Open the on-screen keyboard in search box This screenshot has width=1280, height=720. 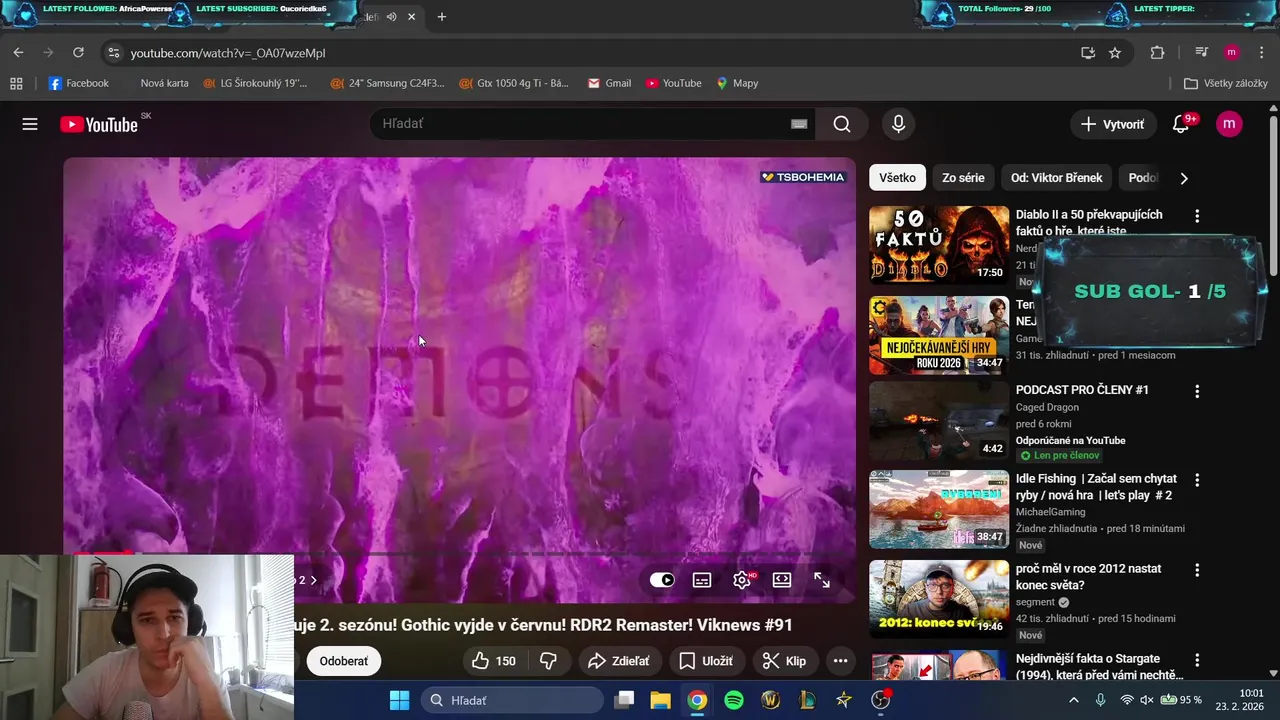pyautogui.click(x=799, y=124)
